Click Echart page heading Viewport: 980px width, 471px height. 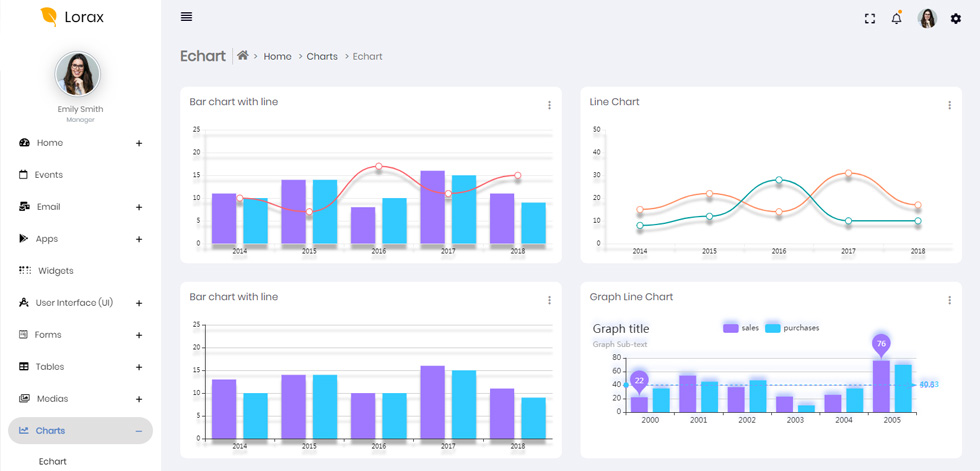[202, 56]
